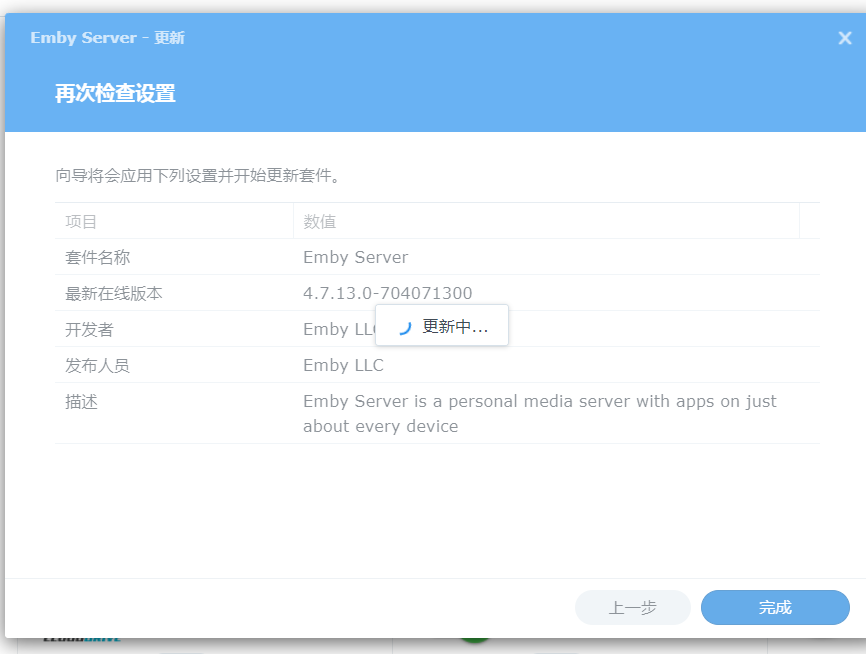
Task: Click the Emby Server - 更新 title
Action: (108, 38)
